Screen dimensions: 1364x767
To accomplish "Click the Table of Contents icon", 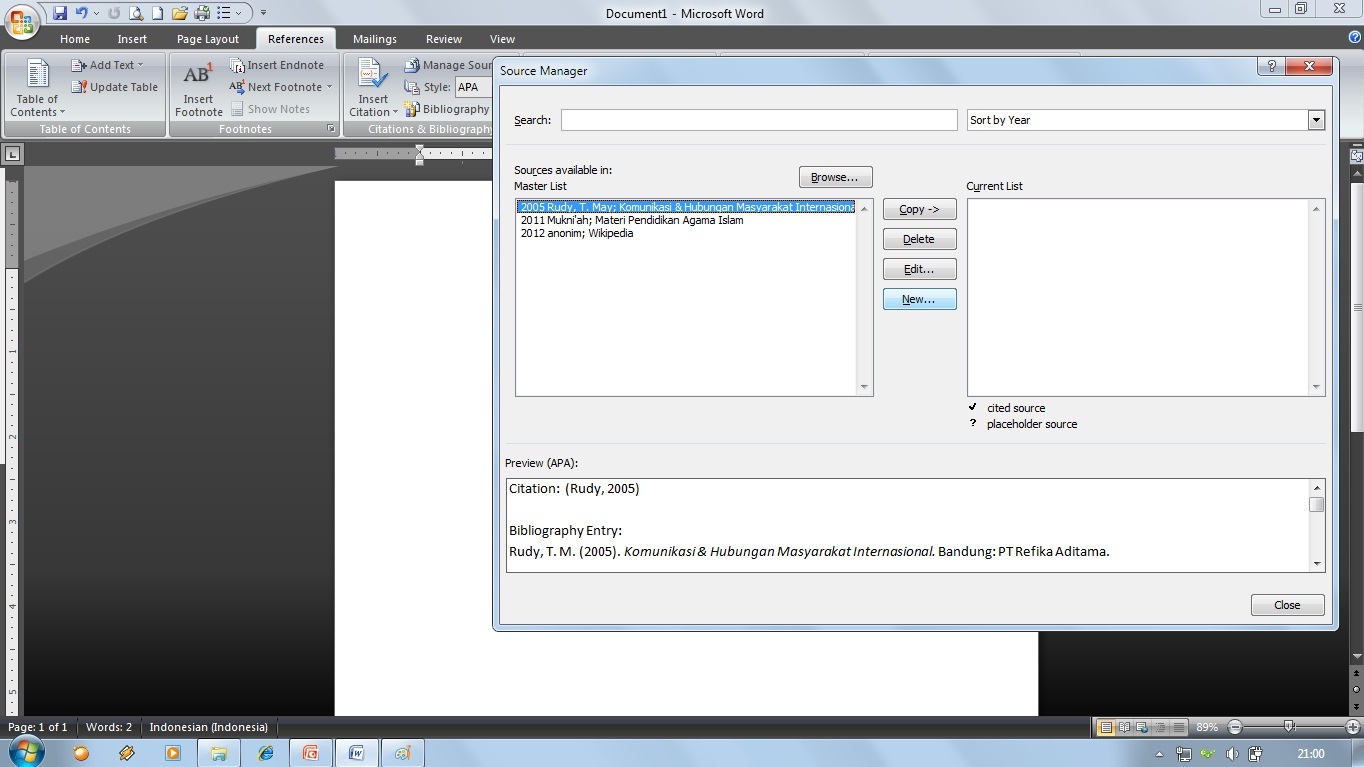I will click(x=37, y=74).
